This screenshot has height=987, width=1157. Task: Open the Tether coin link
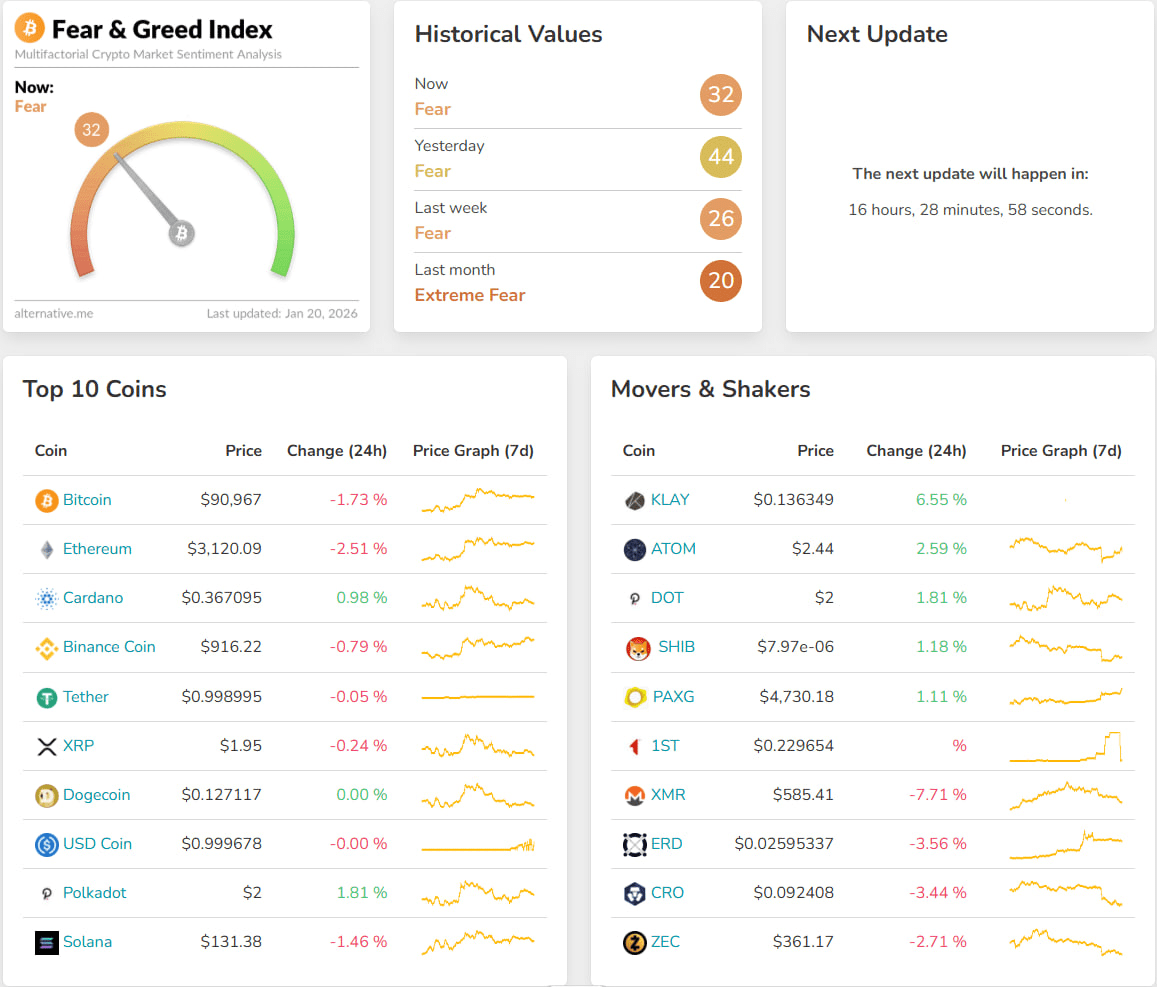click(86, 697)
